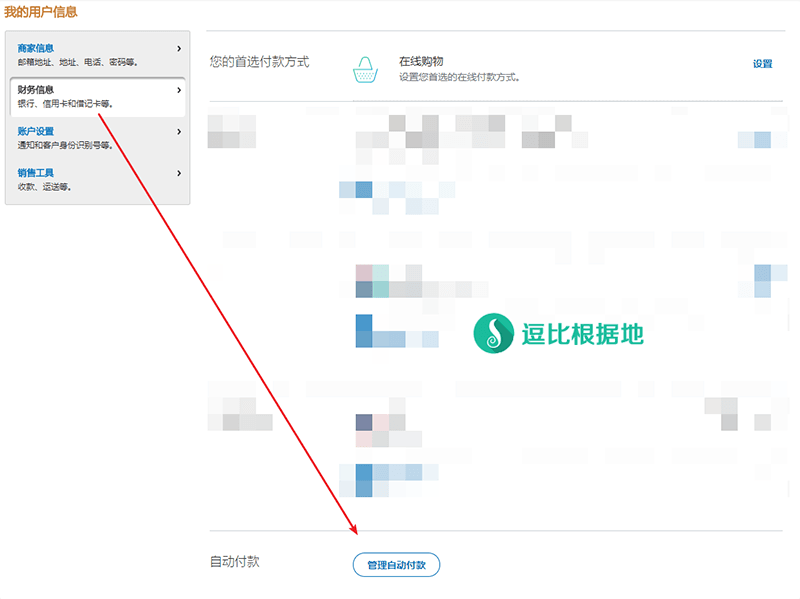800x599 pixels.
Task: Click the 设置您首选的在线付款方式 description text
Action: pos(459,77)
